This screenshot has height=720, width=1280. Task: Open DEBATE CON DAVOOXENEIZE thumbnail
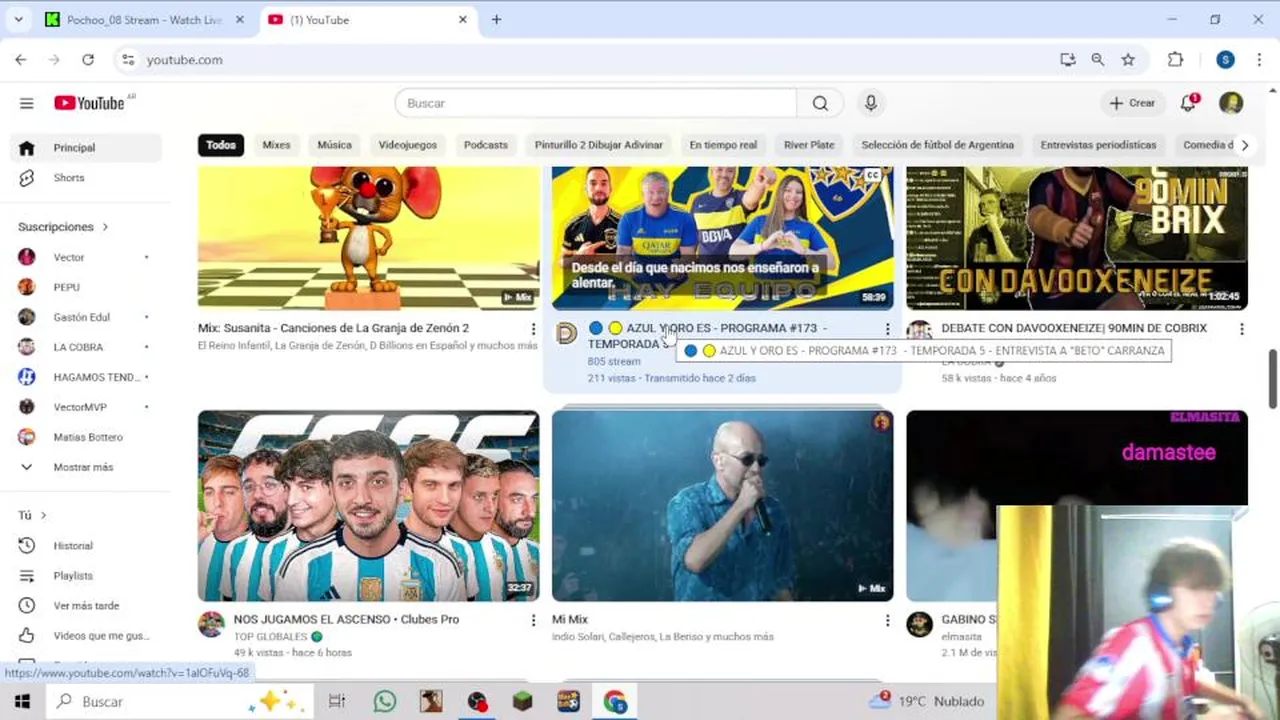pyautogui.click(x=1077, y=238)
